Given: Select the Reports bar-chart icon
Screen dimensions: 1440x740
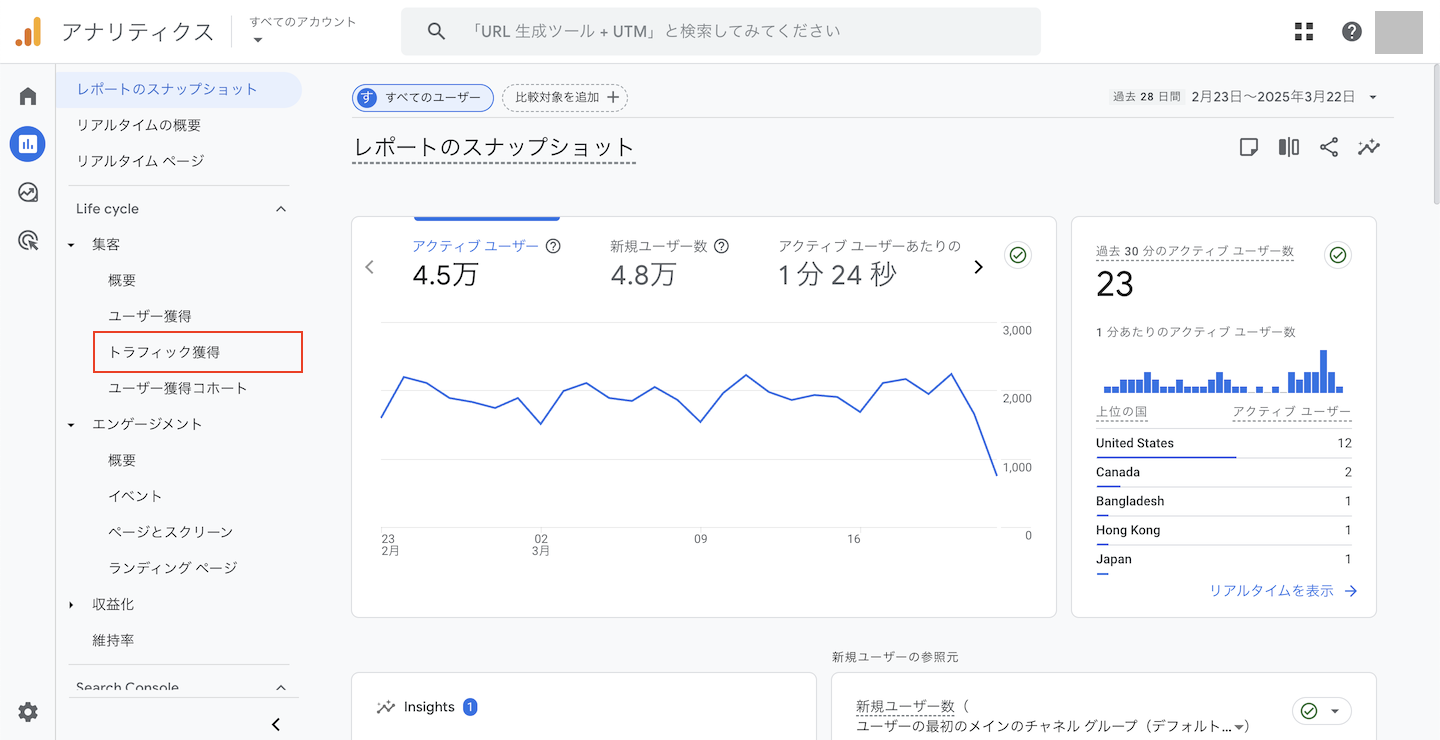Looking at the screenshot, I should pyautogui.click(x=28, y=144).
